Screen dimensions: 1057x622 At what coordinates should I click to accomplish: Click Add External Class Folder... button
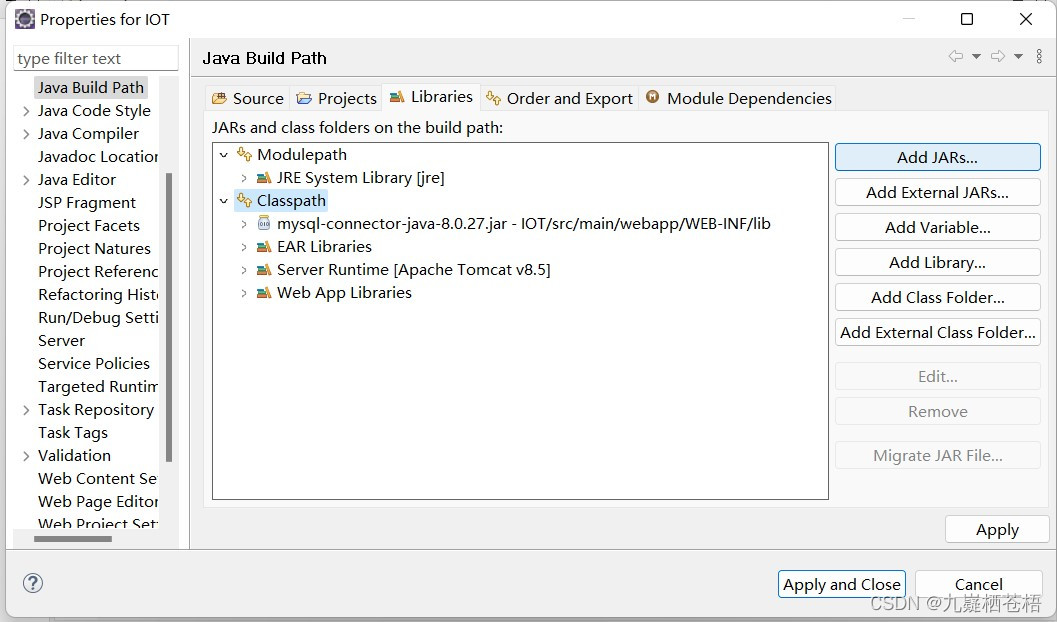(938, 332)
